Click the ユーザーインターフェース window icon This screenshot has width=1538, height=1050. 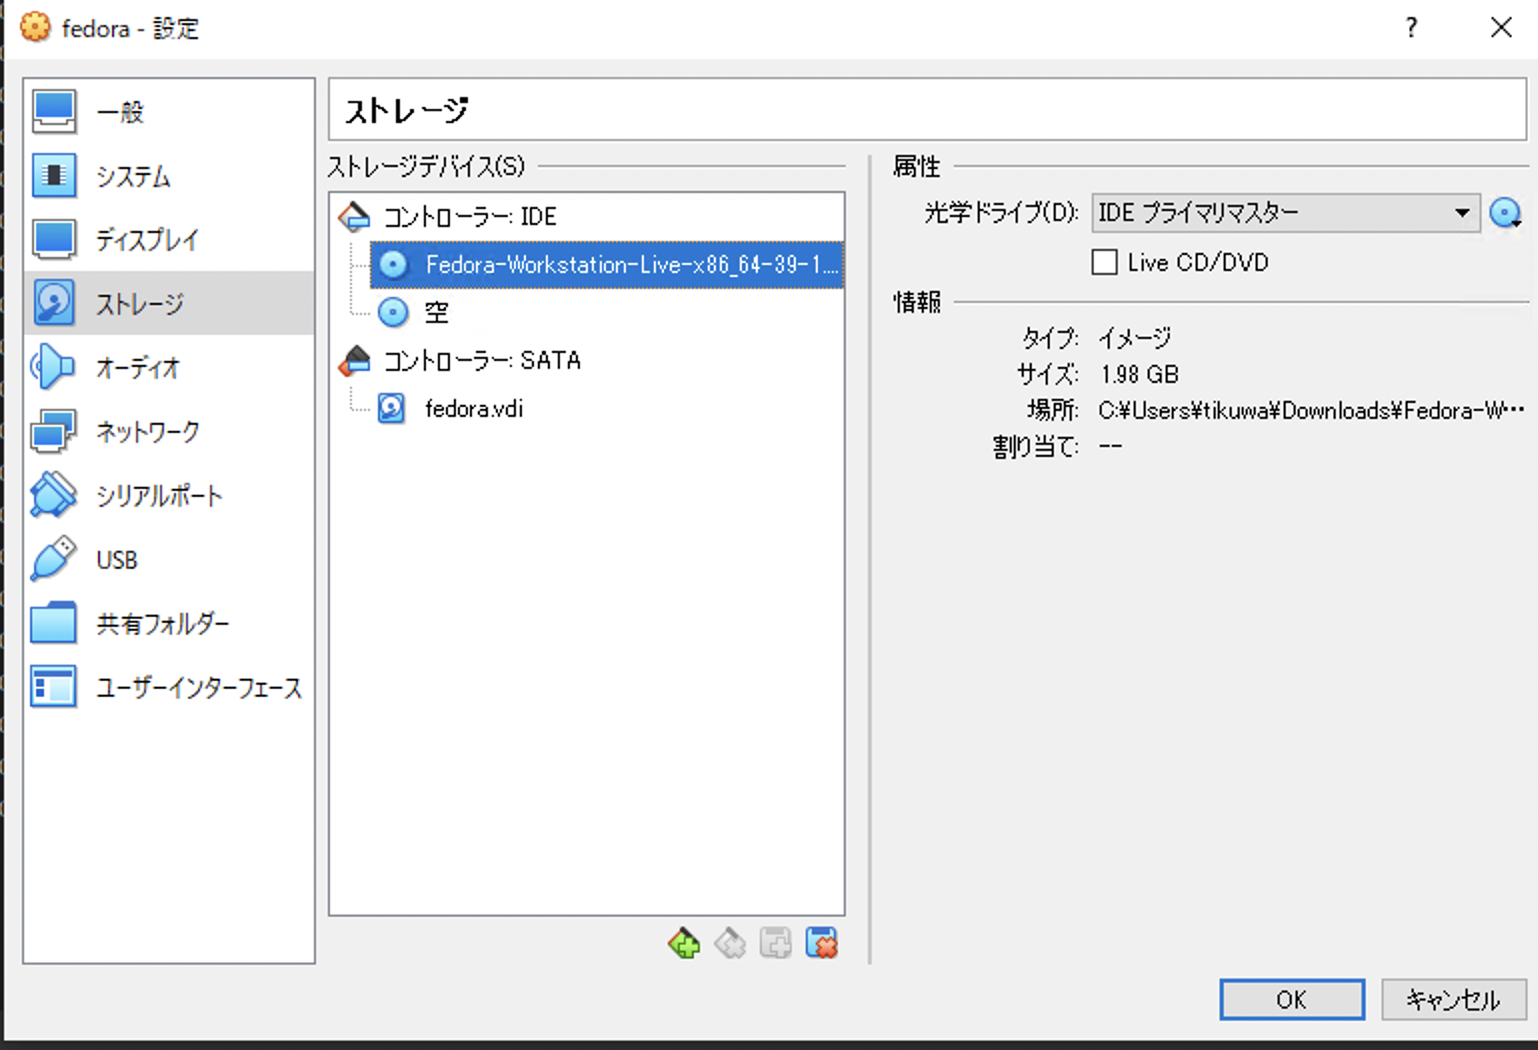(x=54, y=687)
